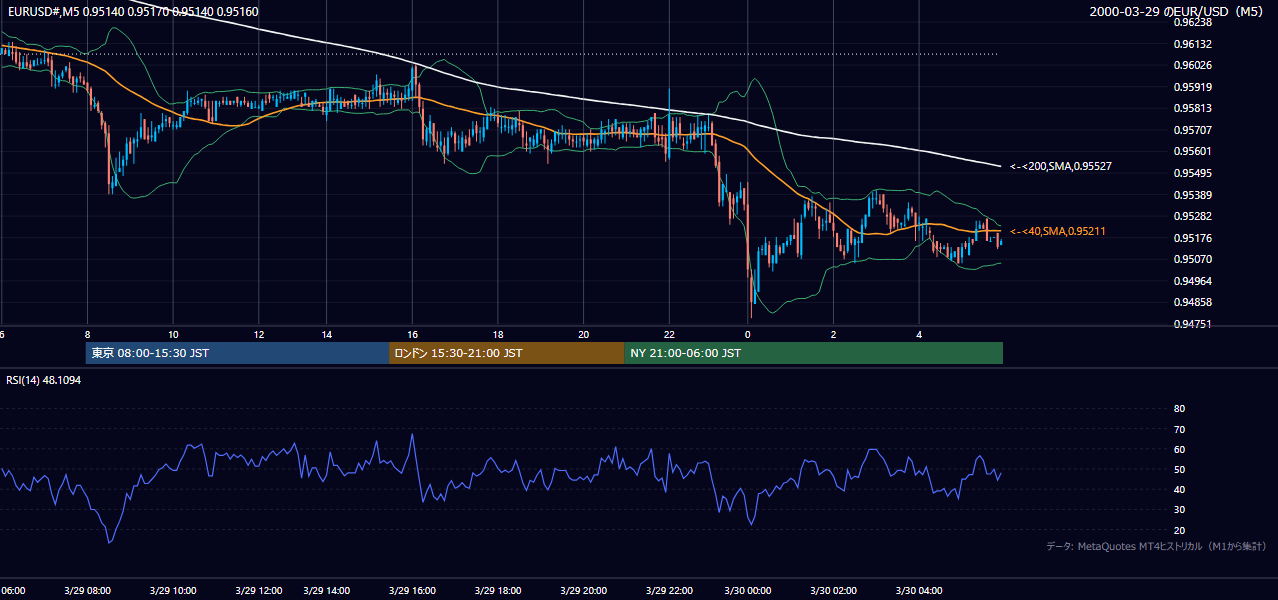The height and width of the screenshot is (600, 1278).
Task: Click the 3/29 20:00 time axis label
Action: [x=584, y=591]
